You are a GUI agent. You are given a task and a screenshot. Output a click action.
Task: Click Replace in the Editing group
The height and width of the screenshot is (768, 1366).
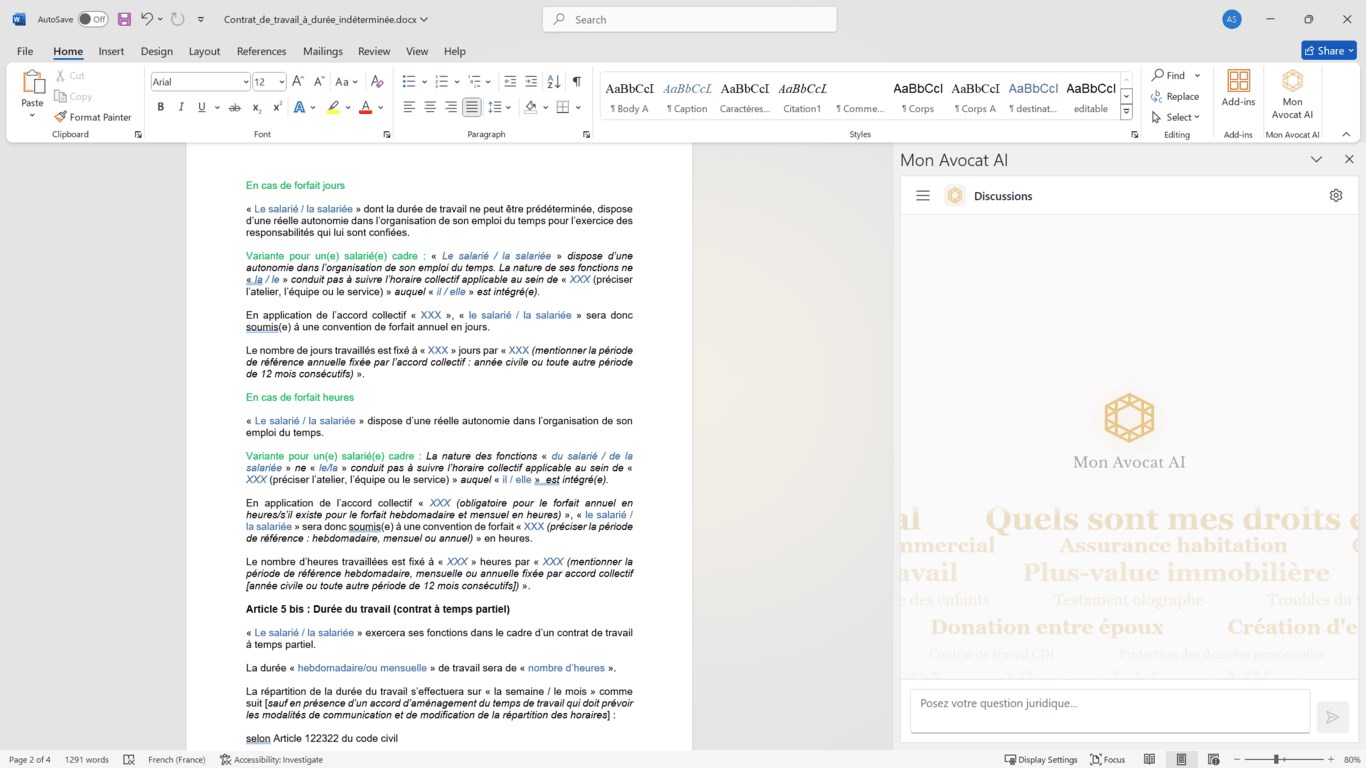[1175, 96]
